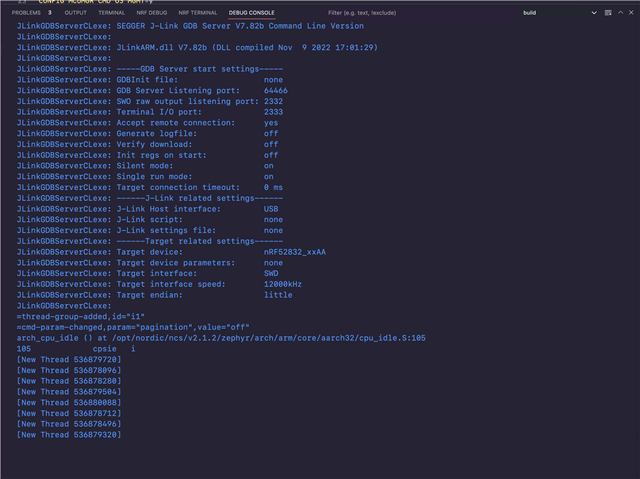Click the 'GDBInit file: none' line
640x479 pixels.
pyautogui.click(x=150, y=80)
